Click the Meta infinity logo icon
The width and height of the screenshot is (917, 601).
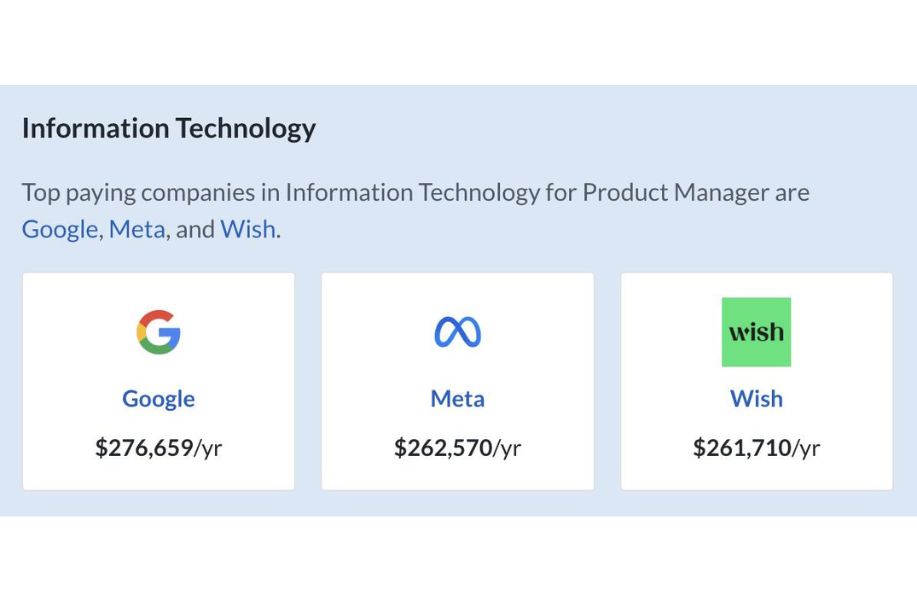click(x=457, y=331)
